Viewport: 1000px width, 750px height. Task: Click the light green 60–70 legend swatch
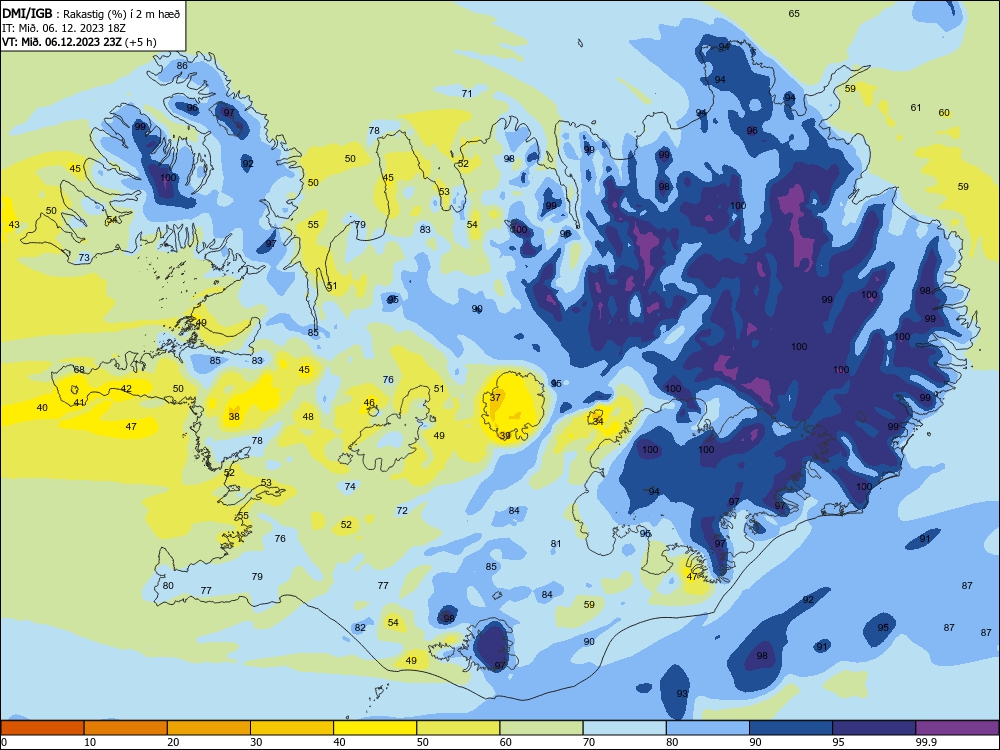[x=541, y=728]
